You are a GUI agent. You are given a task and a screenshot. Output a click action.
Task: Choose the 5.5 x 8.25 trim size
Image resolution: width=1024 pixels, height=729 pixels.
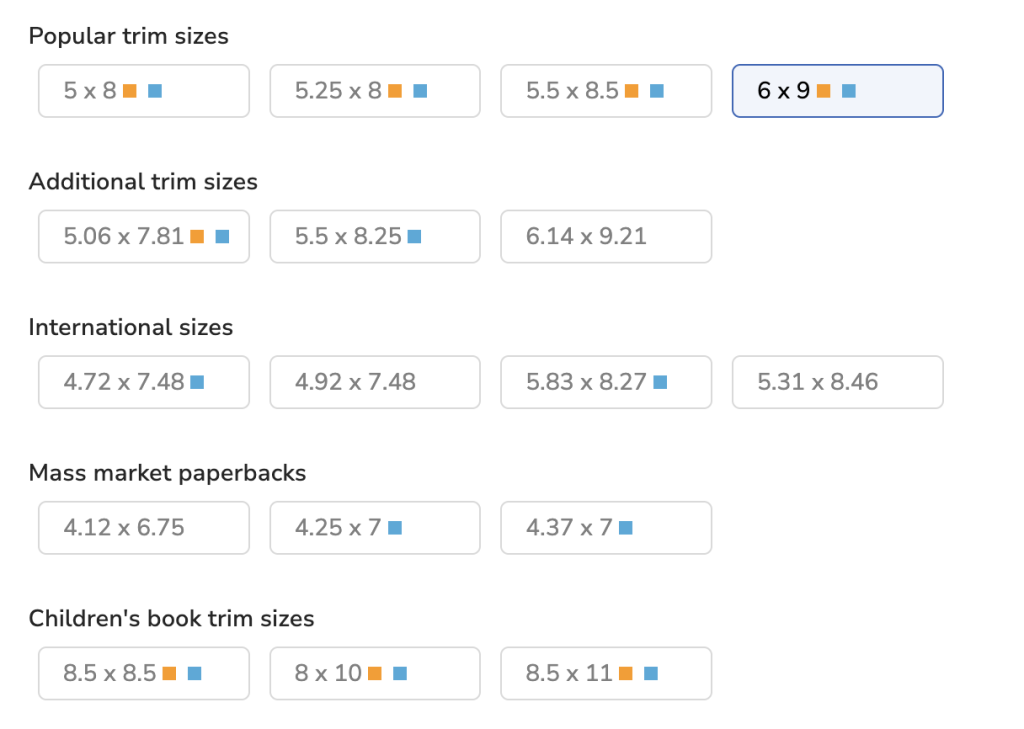(x=374, y=237)
